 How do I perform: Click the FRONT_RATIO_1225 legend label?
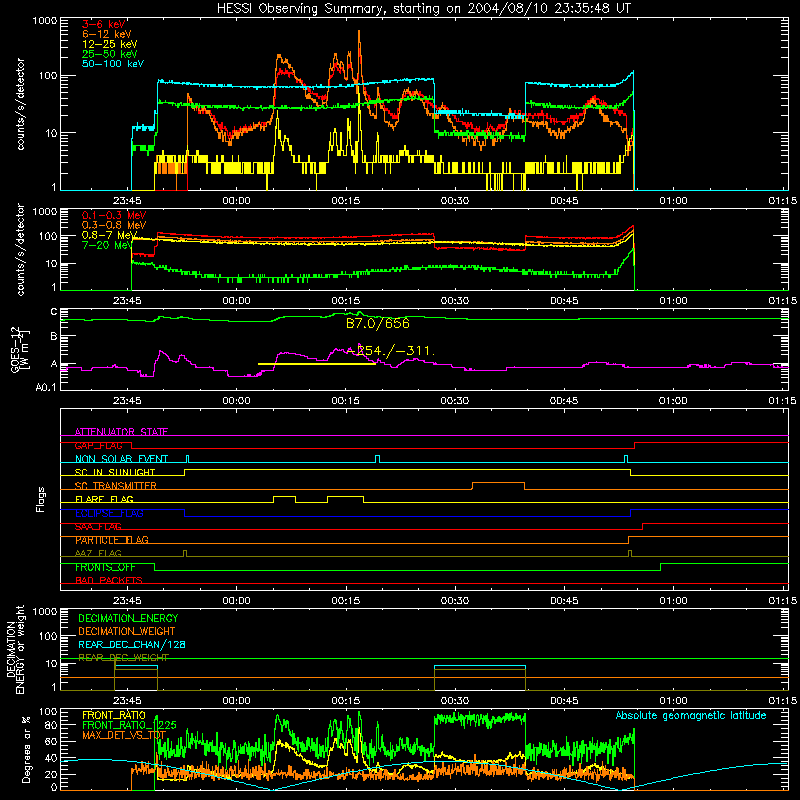pyautogui.click(x=129, y=725)
